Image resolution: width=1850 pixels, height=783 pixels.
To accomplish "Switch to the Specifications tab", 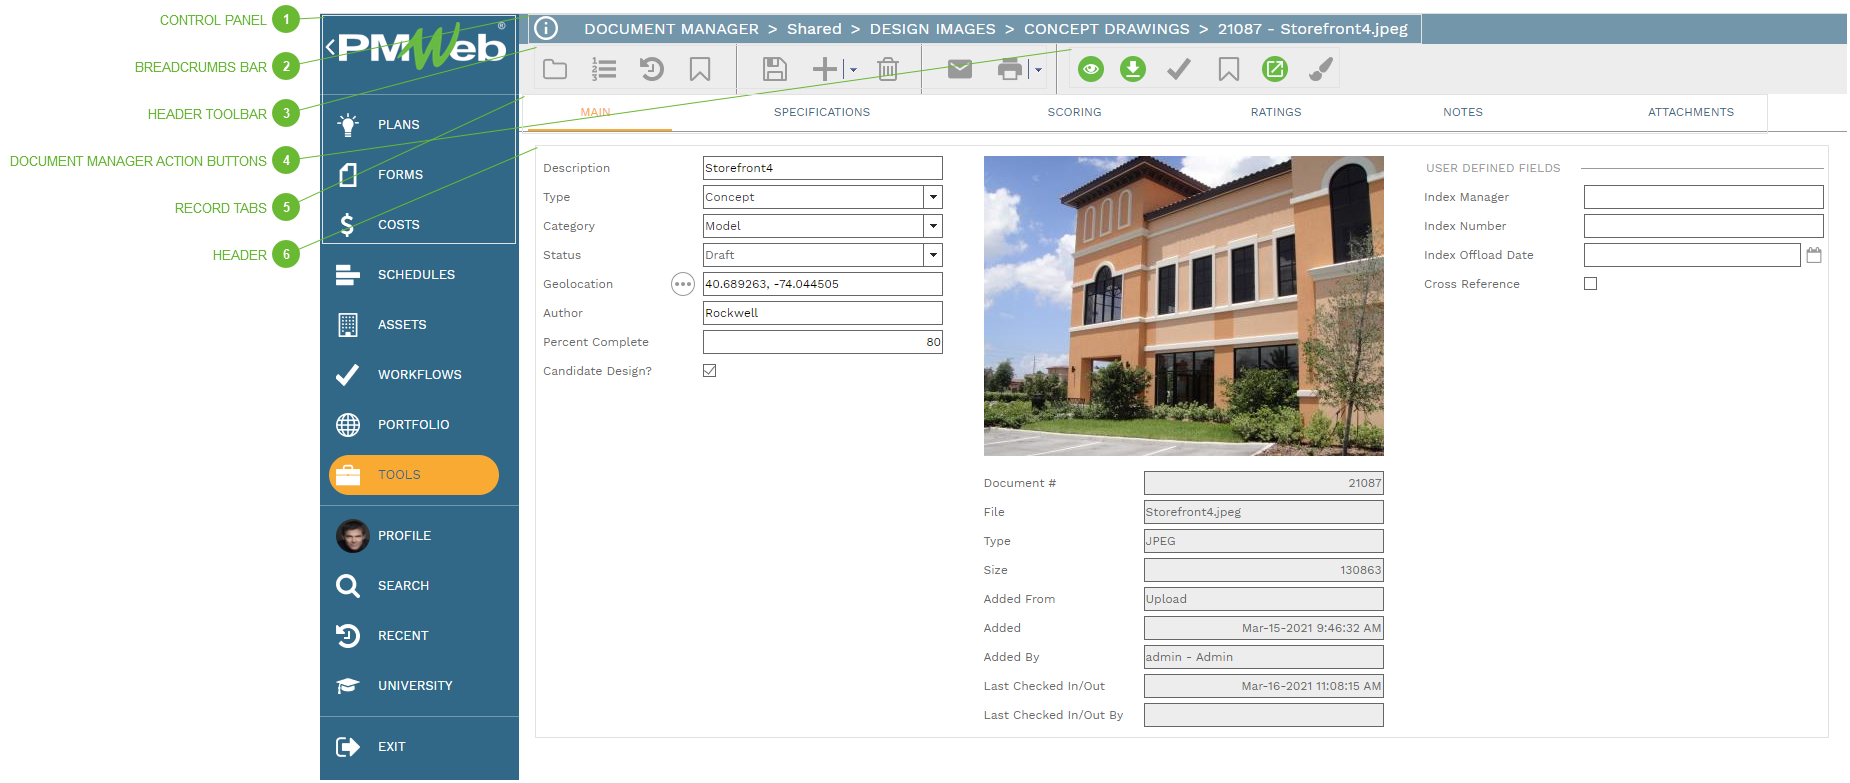I will tap(821, 112).
